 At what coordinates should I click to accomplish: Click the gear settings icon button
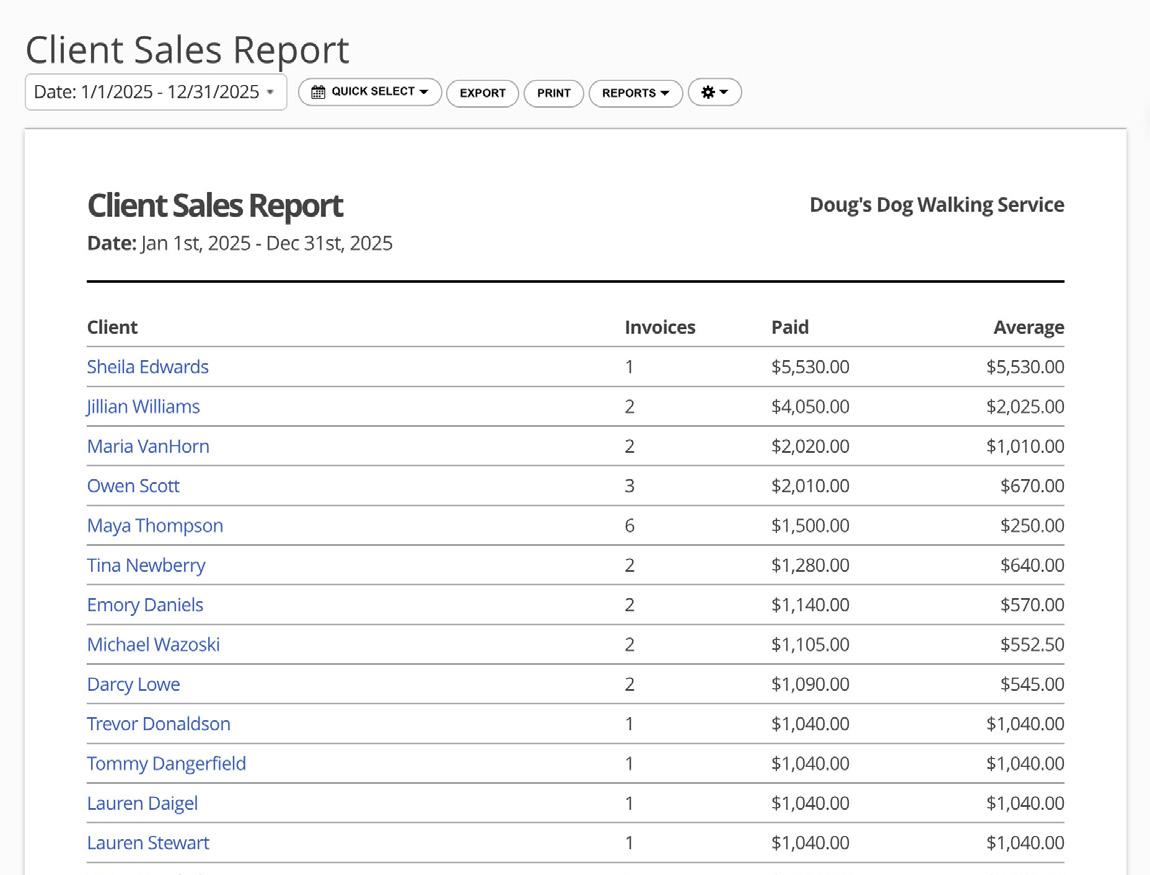coord(714,92)
